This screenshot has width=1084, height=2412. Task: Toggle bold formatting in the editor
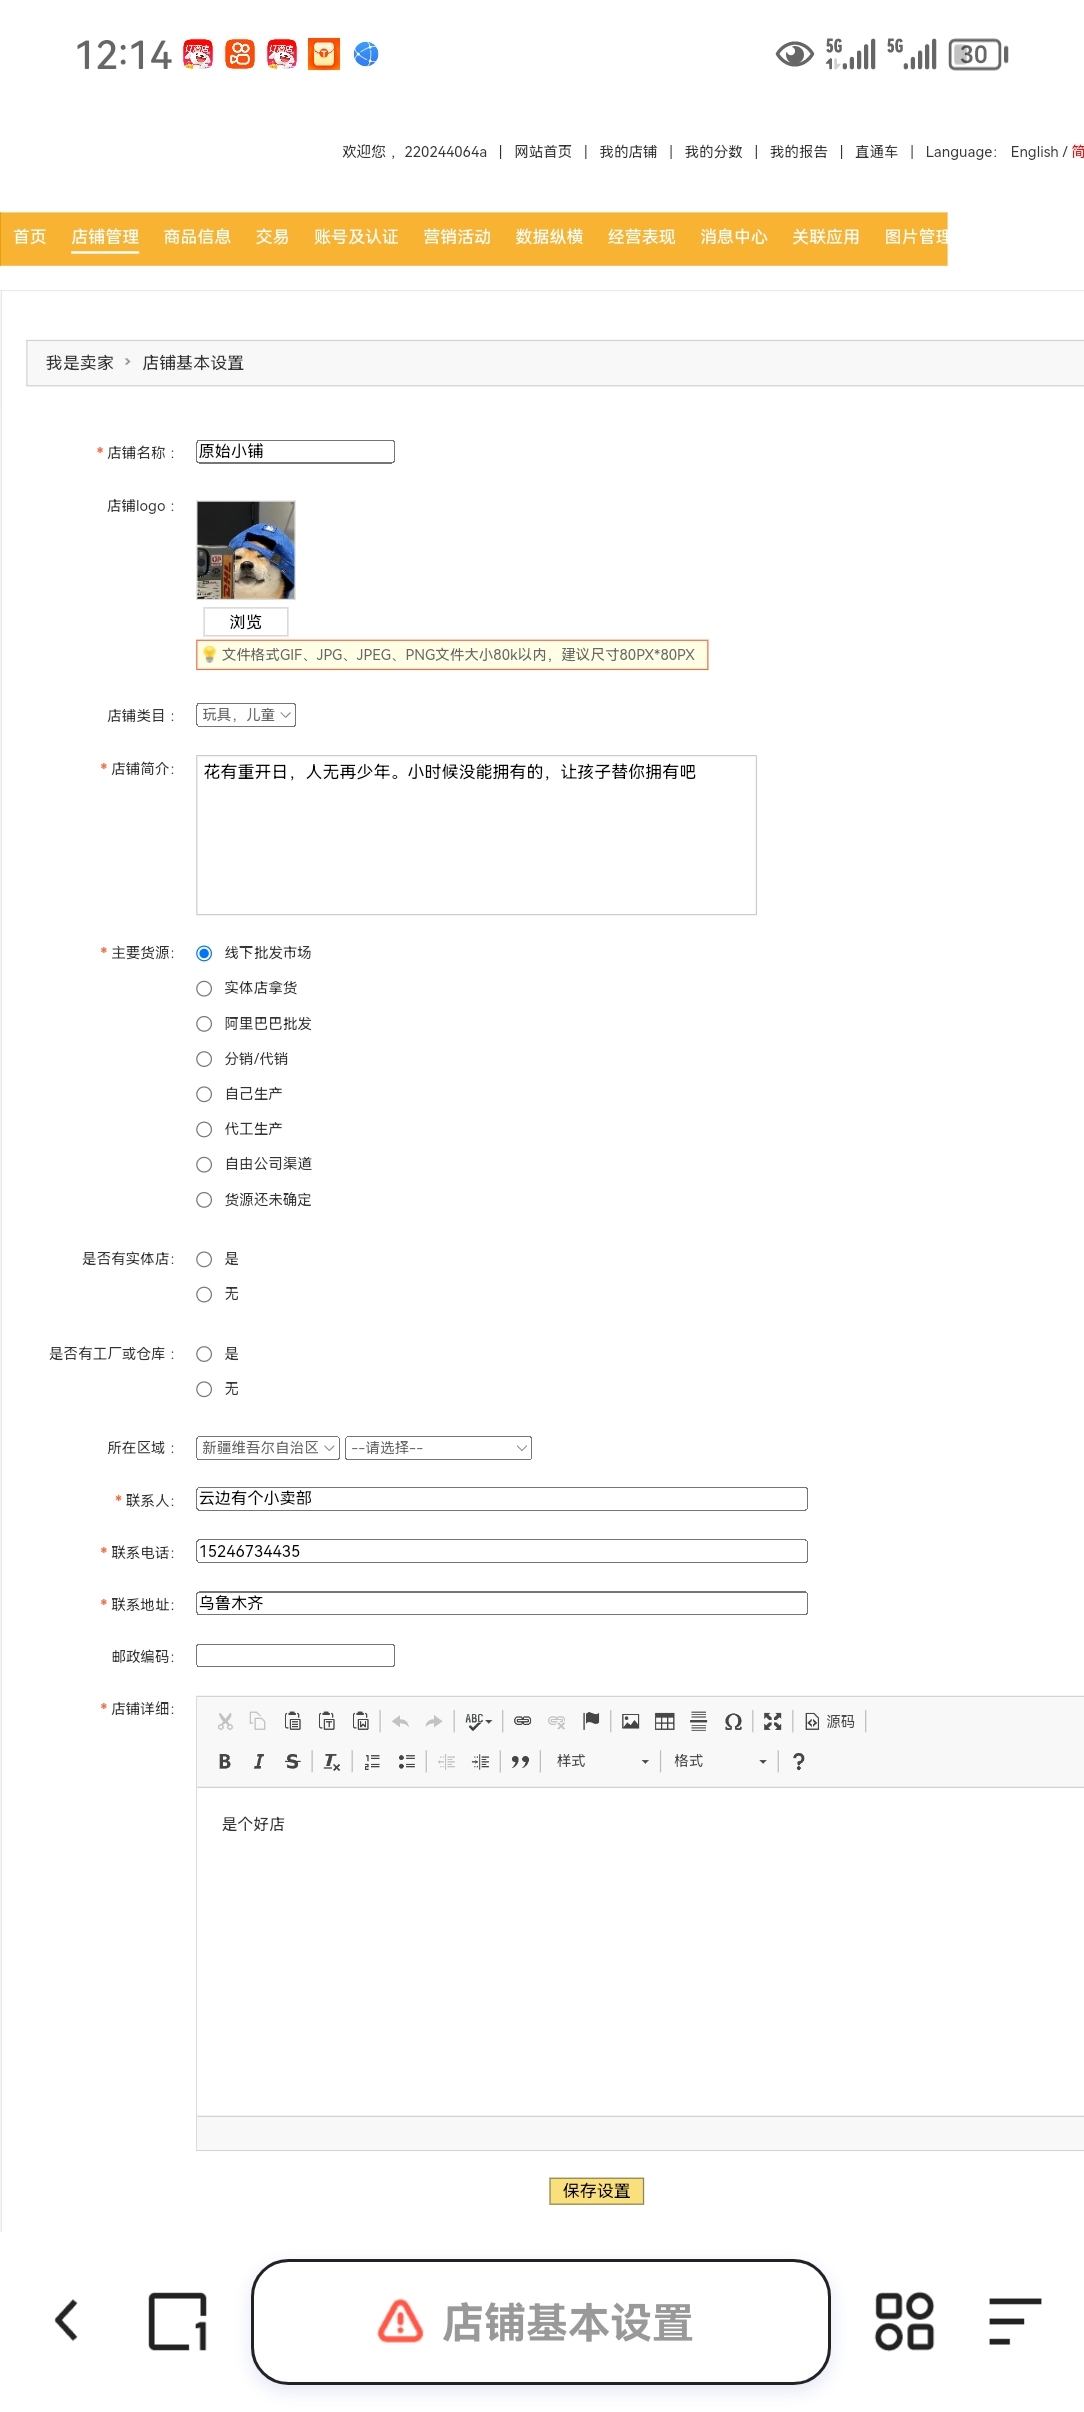tap(225, 1762)
